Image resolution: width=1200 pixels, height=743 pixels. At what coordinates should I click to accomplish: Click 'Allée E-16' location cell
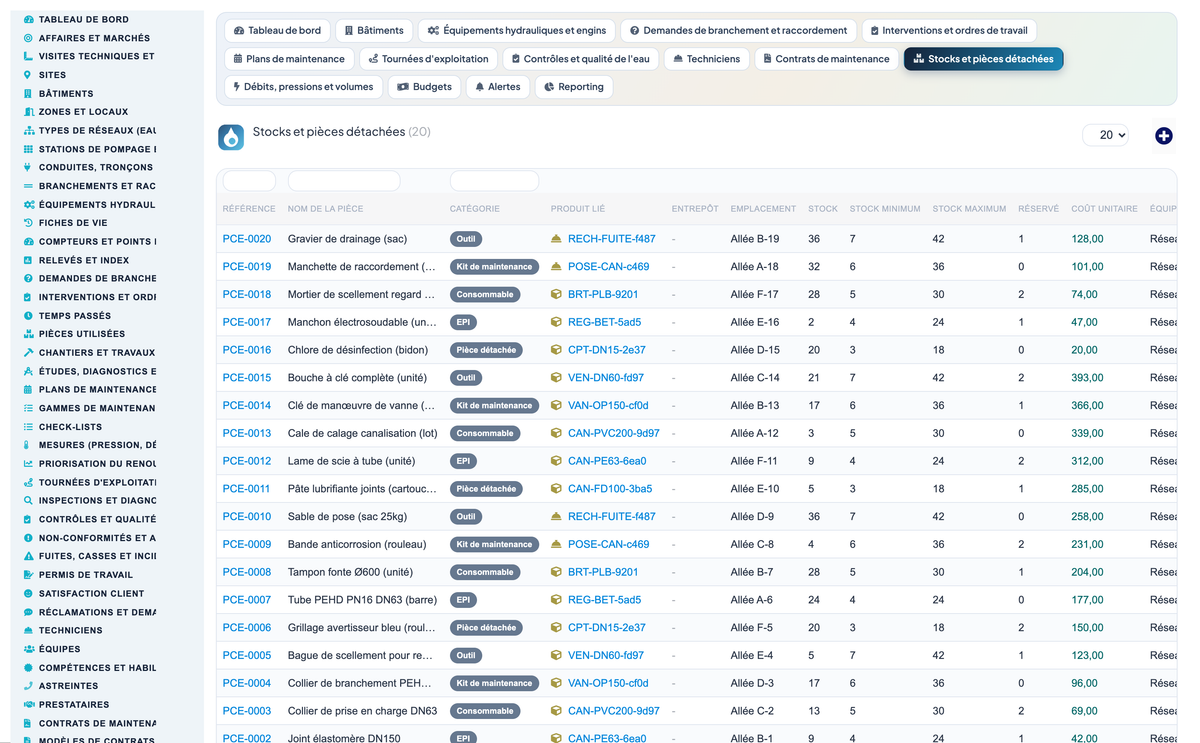(755, 323)
